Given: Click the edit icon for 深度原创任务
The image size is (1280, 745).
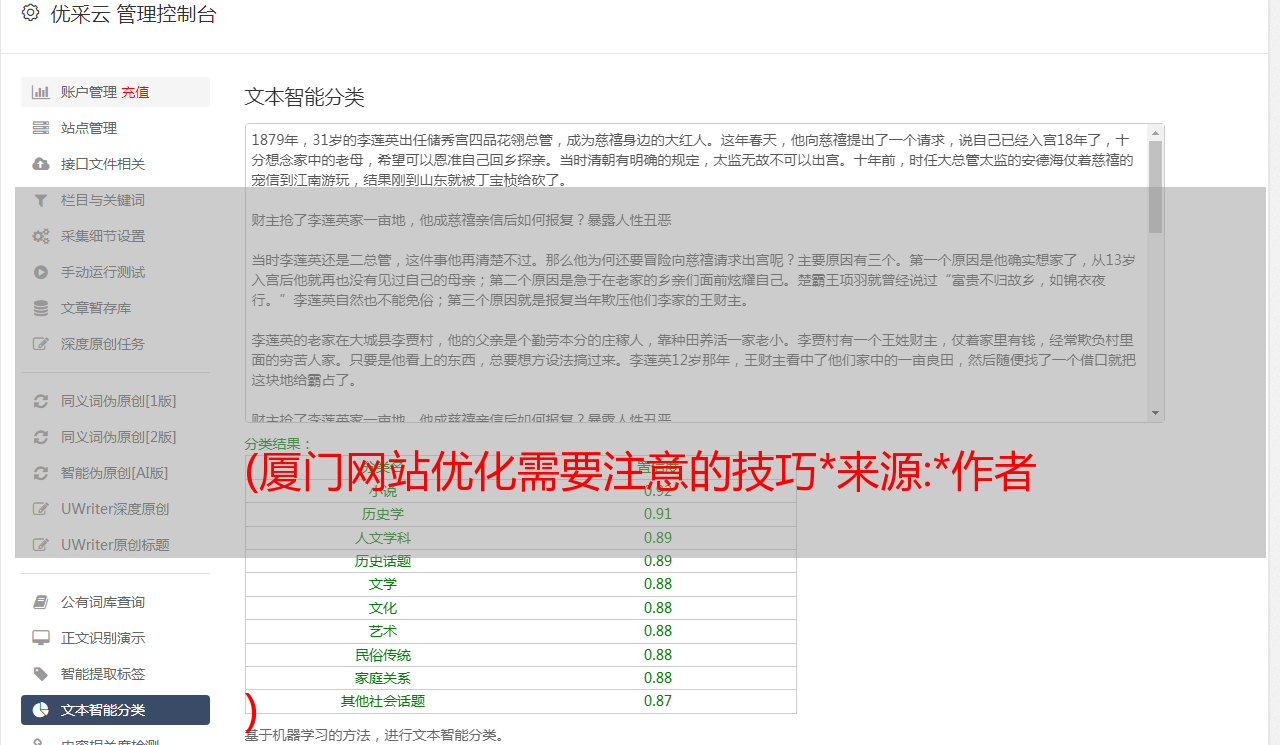Looking at the screenshot, I should tap(41, 344).
